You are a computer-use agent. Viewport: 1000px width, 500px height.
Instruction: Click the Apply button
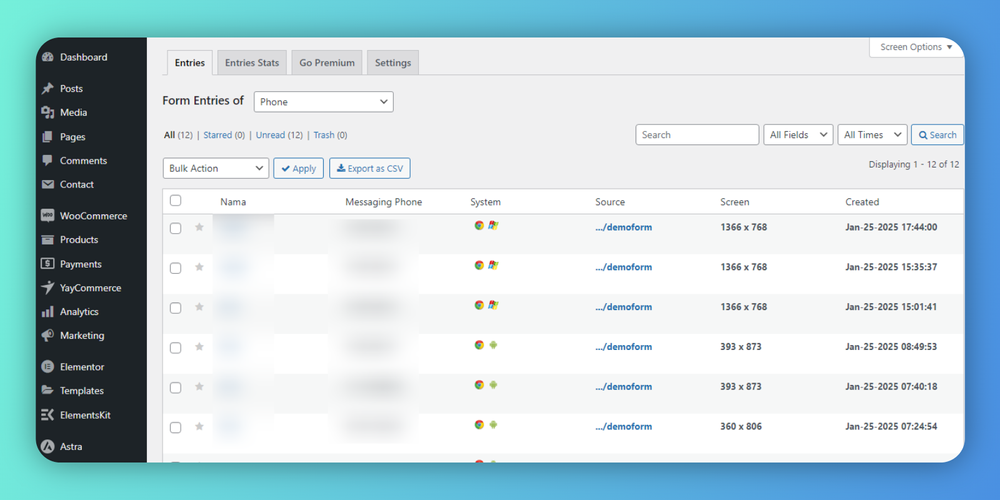pos(298,168)
